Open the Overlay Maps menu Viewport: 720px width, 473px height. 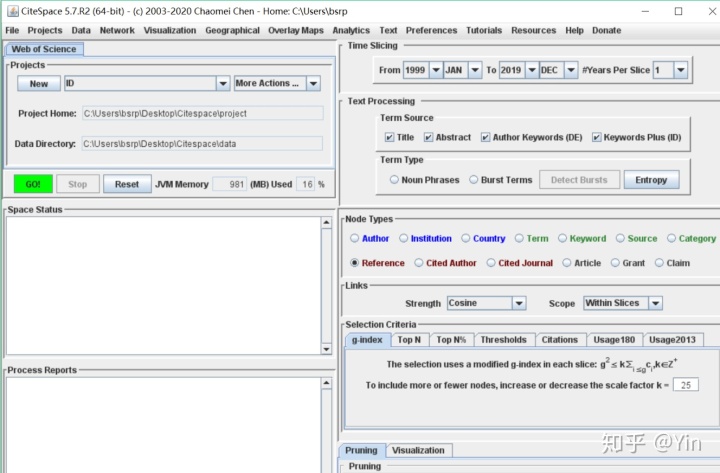tap(296, 30)
